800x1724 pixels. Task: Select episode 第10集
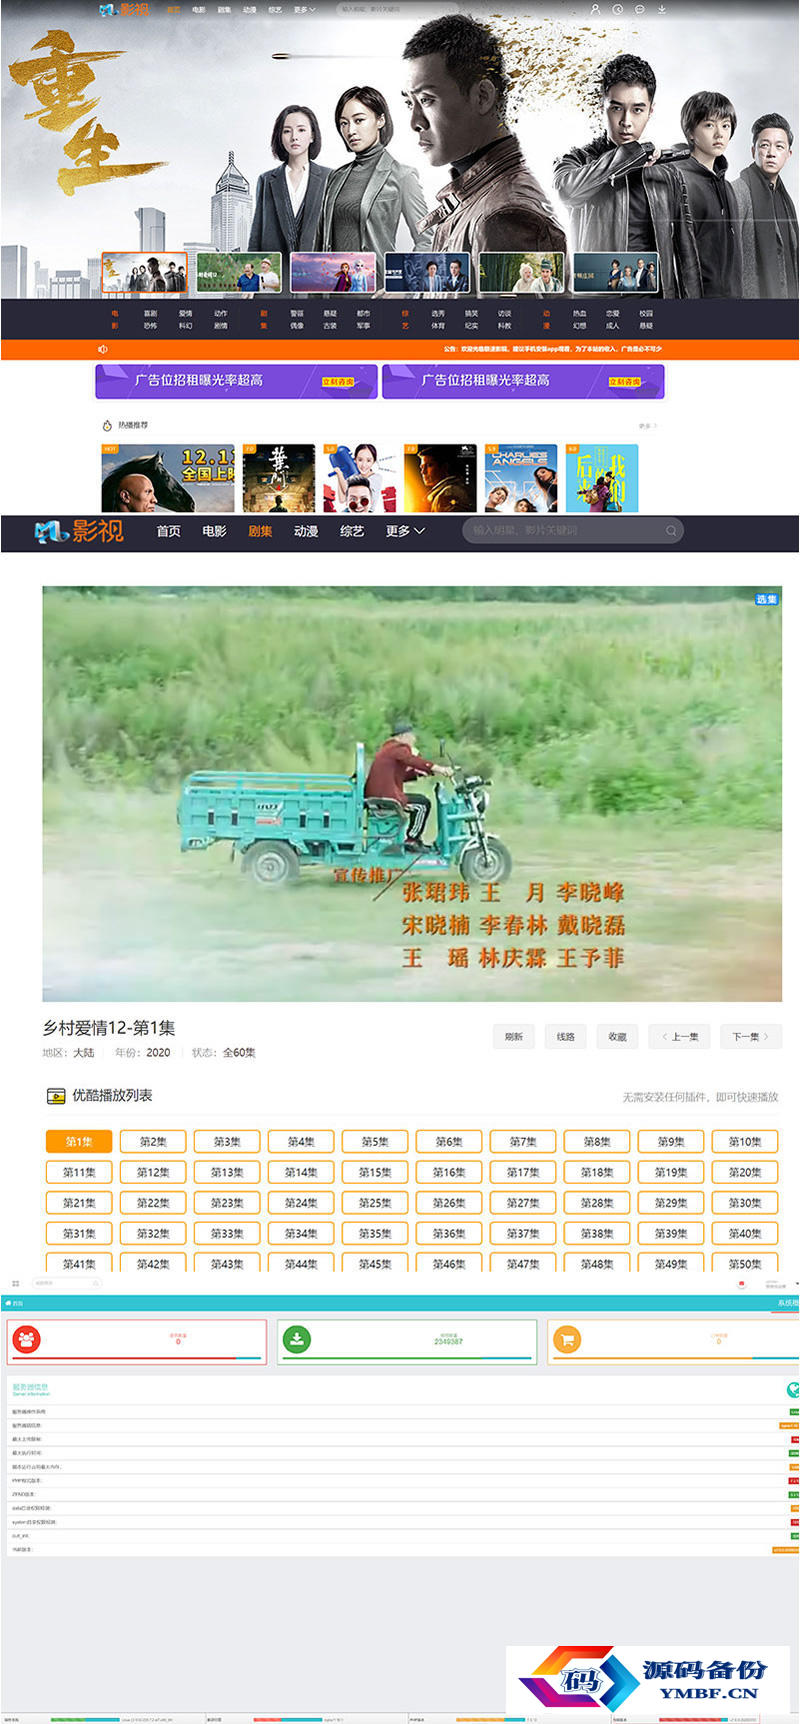coord(745,1141)
